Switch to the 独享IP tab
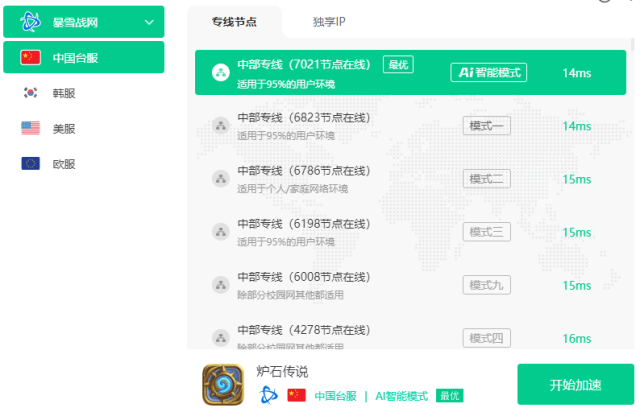Screen dimensions: 640x408 [x=329, y=22]
